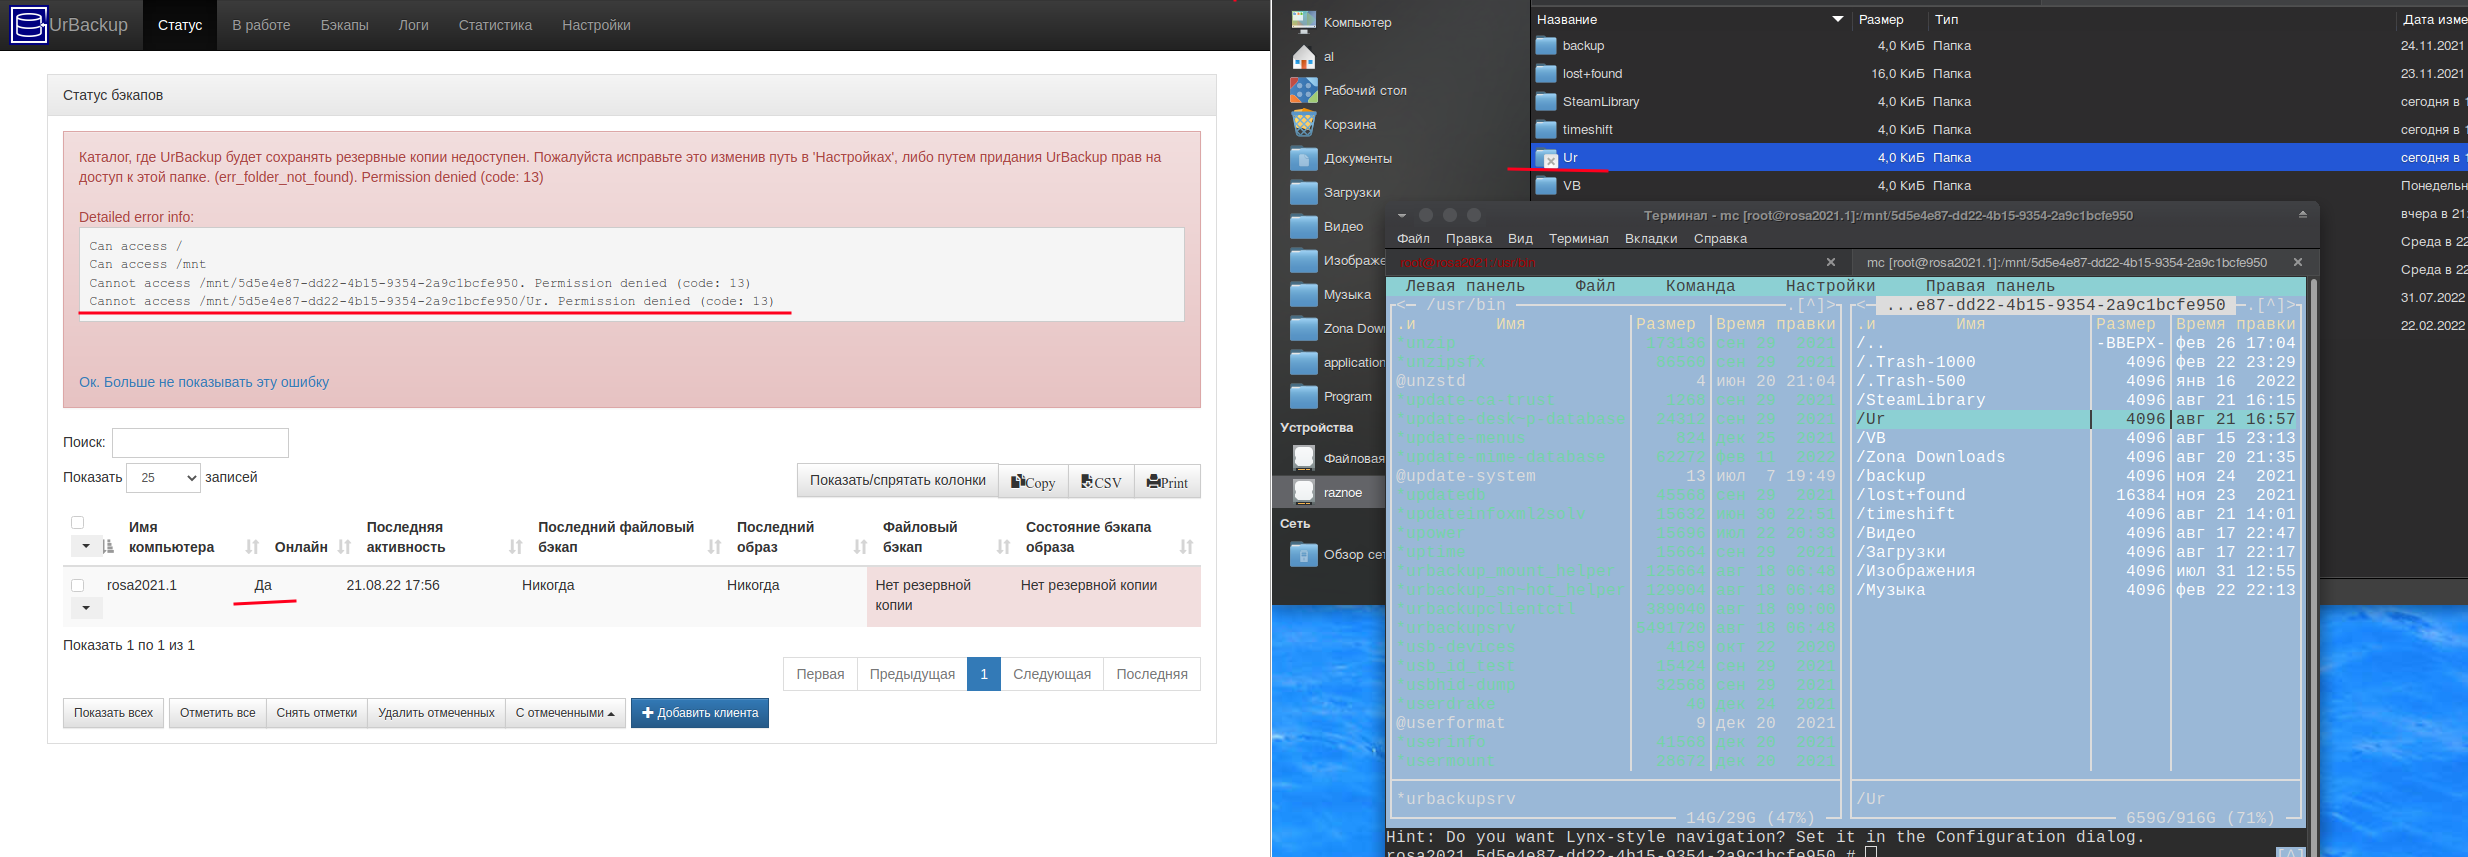Click in the Поиск search field
Viewport: 2468px width, 857px height.
[200, 442]
